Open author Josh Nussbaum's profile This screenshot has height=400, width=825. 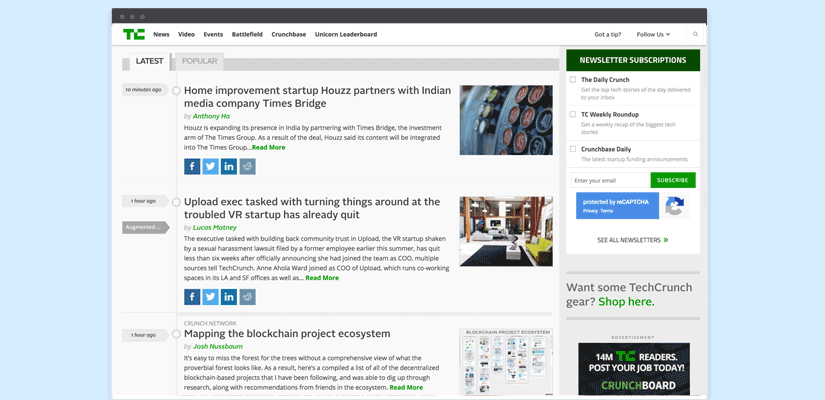217,347
